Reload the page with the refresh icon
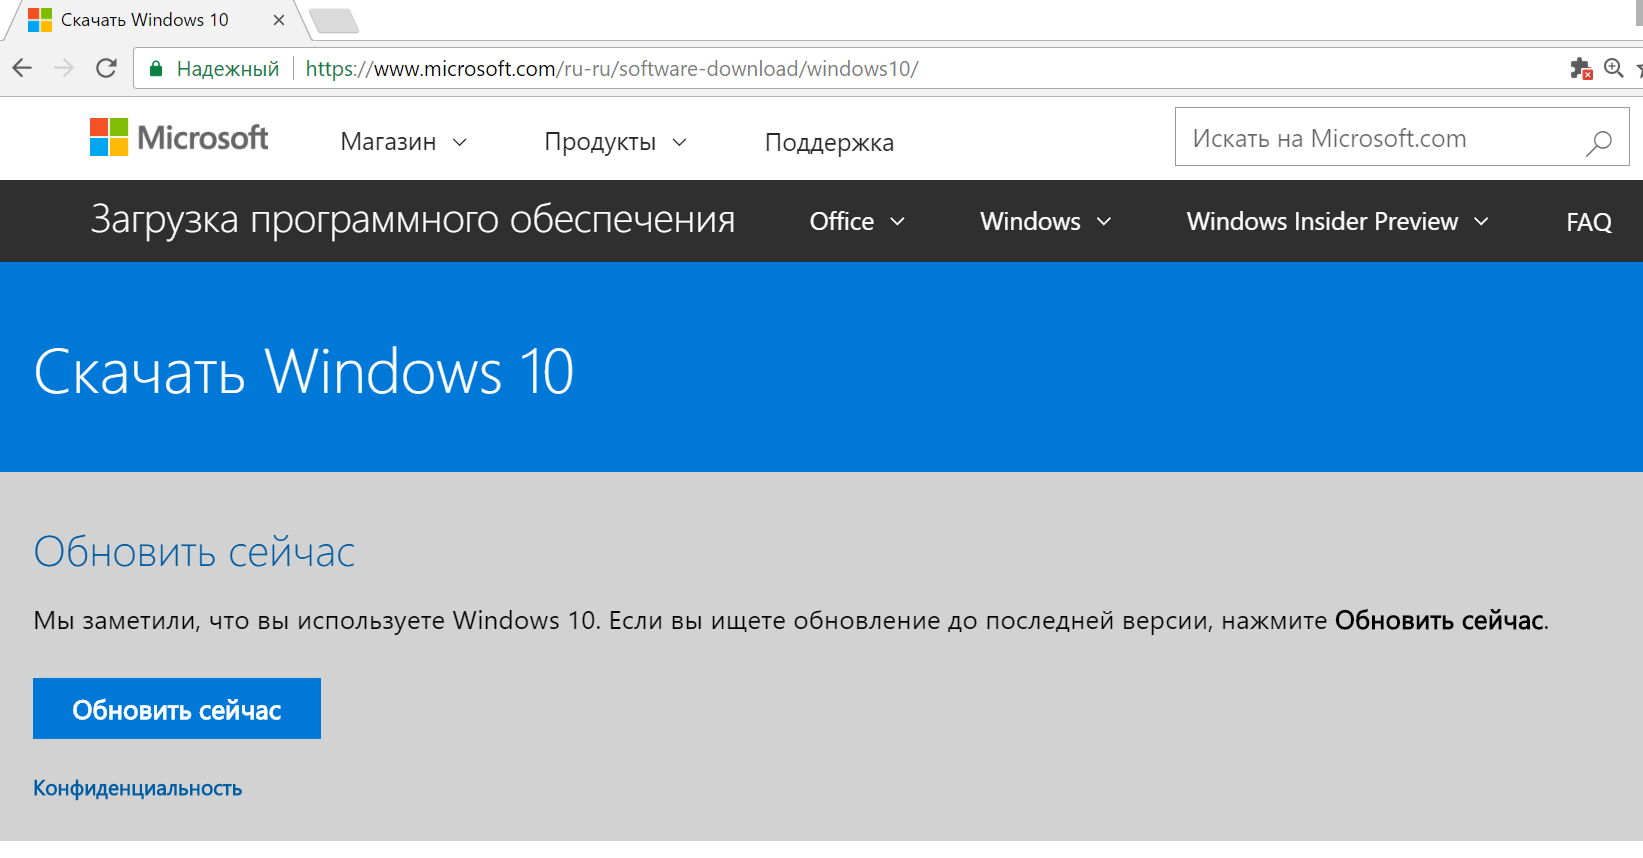1643x858 pixels. point(106,68)
